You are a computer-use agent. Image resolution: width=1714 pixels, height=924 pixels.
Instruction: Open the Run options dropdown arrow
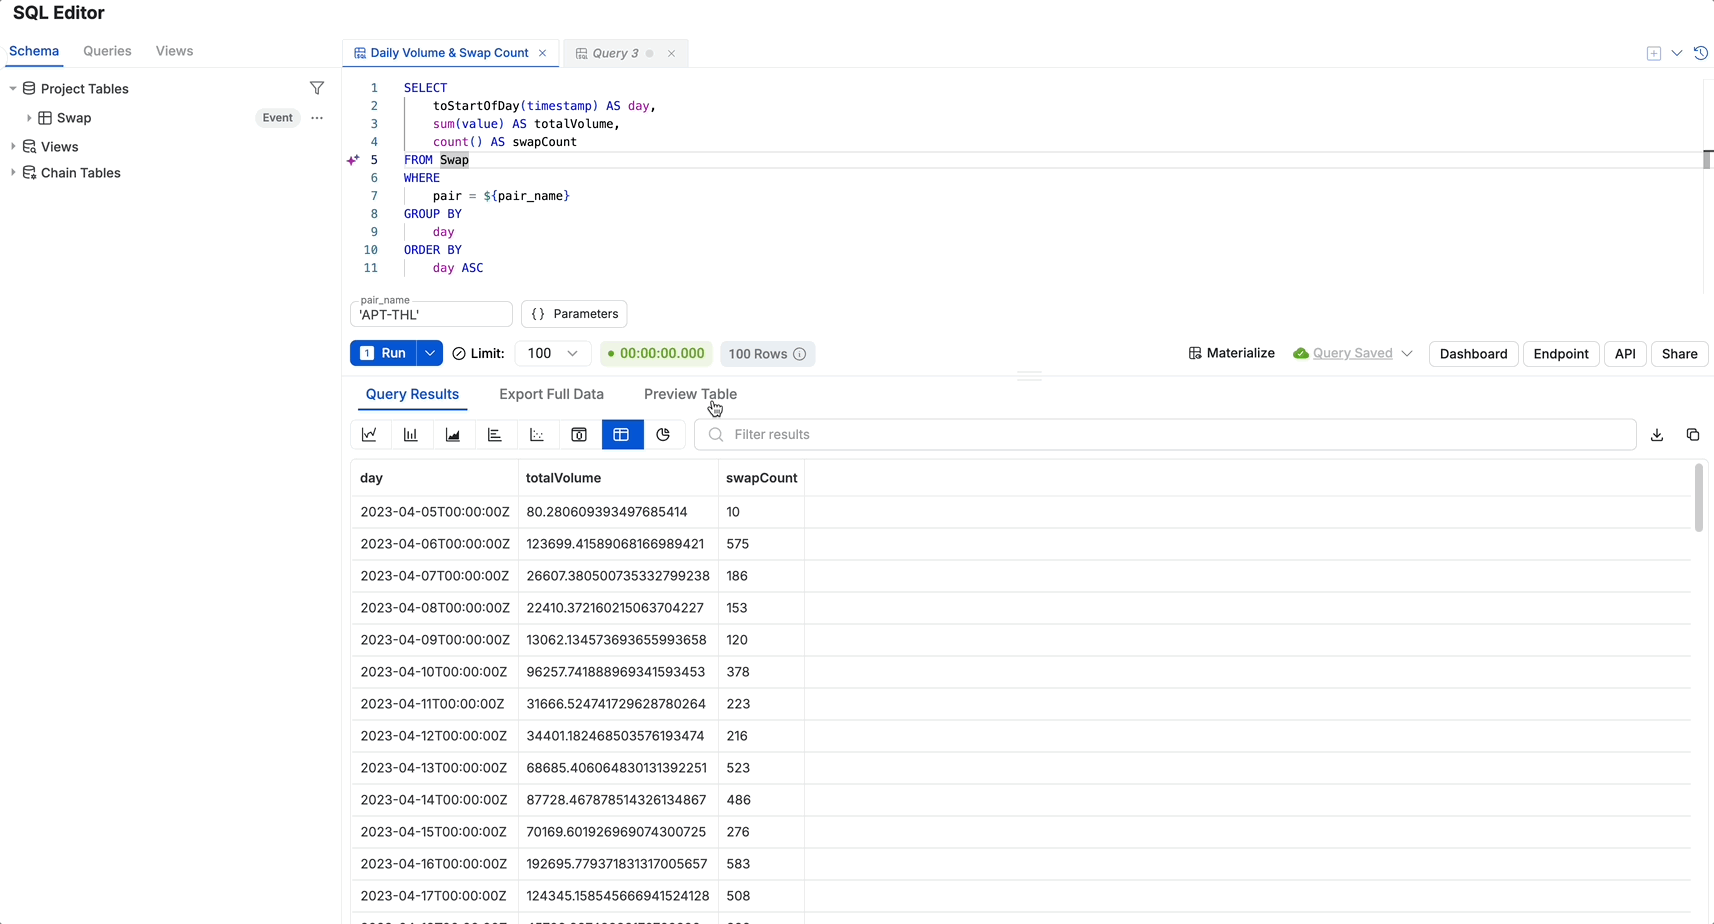[x=430, y=353]
